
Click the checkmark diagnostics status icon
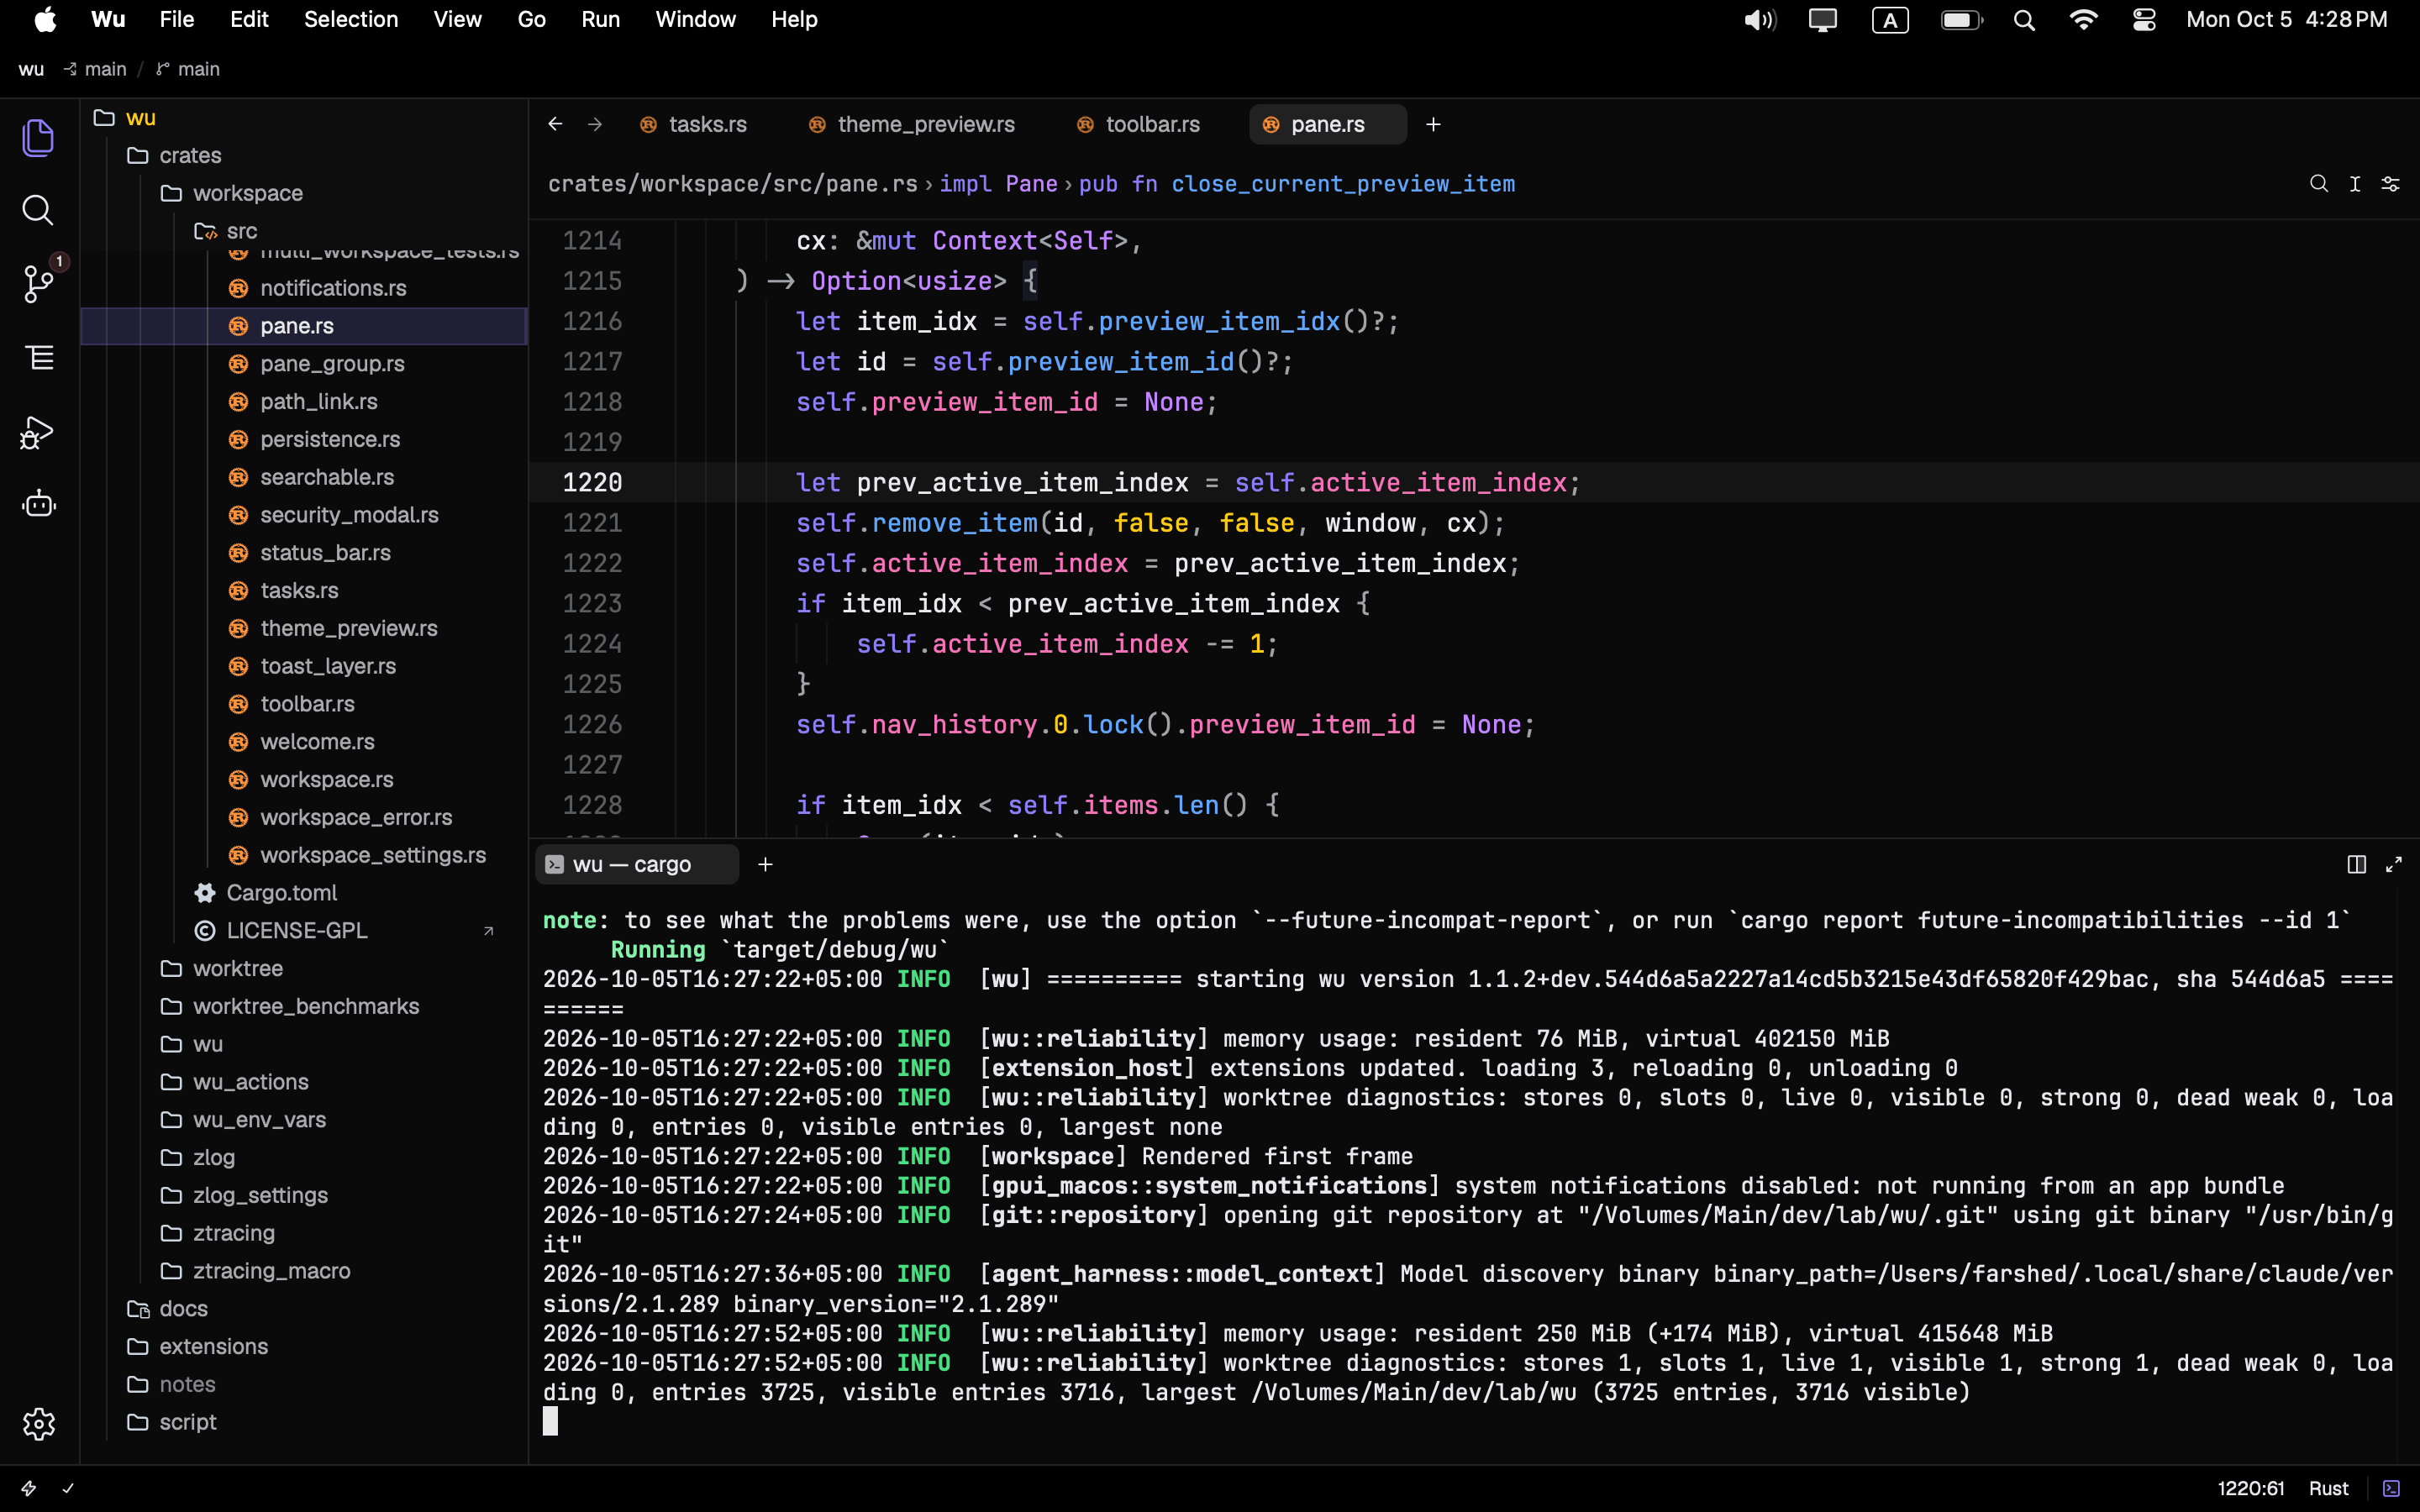68,1488
